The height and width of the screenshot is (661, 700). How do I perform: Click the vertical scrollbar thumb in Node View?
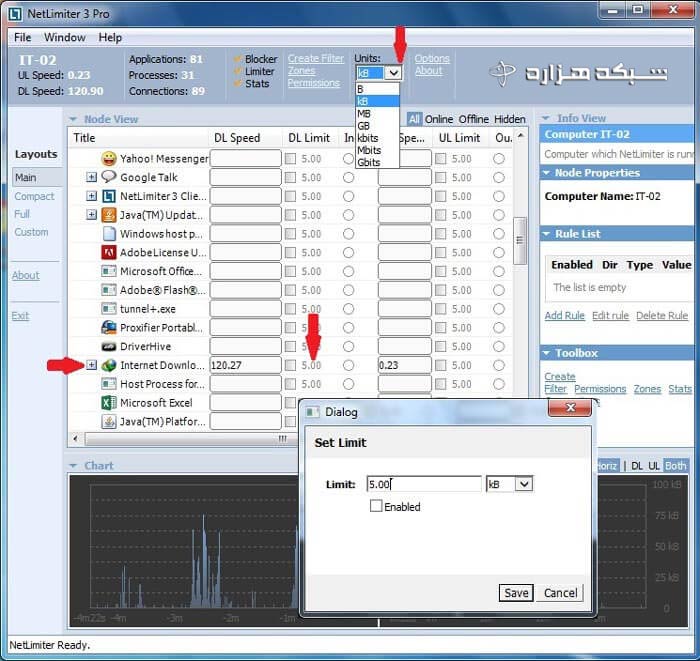(x=520, y=240)
